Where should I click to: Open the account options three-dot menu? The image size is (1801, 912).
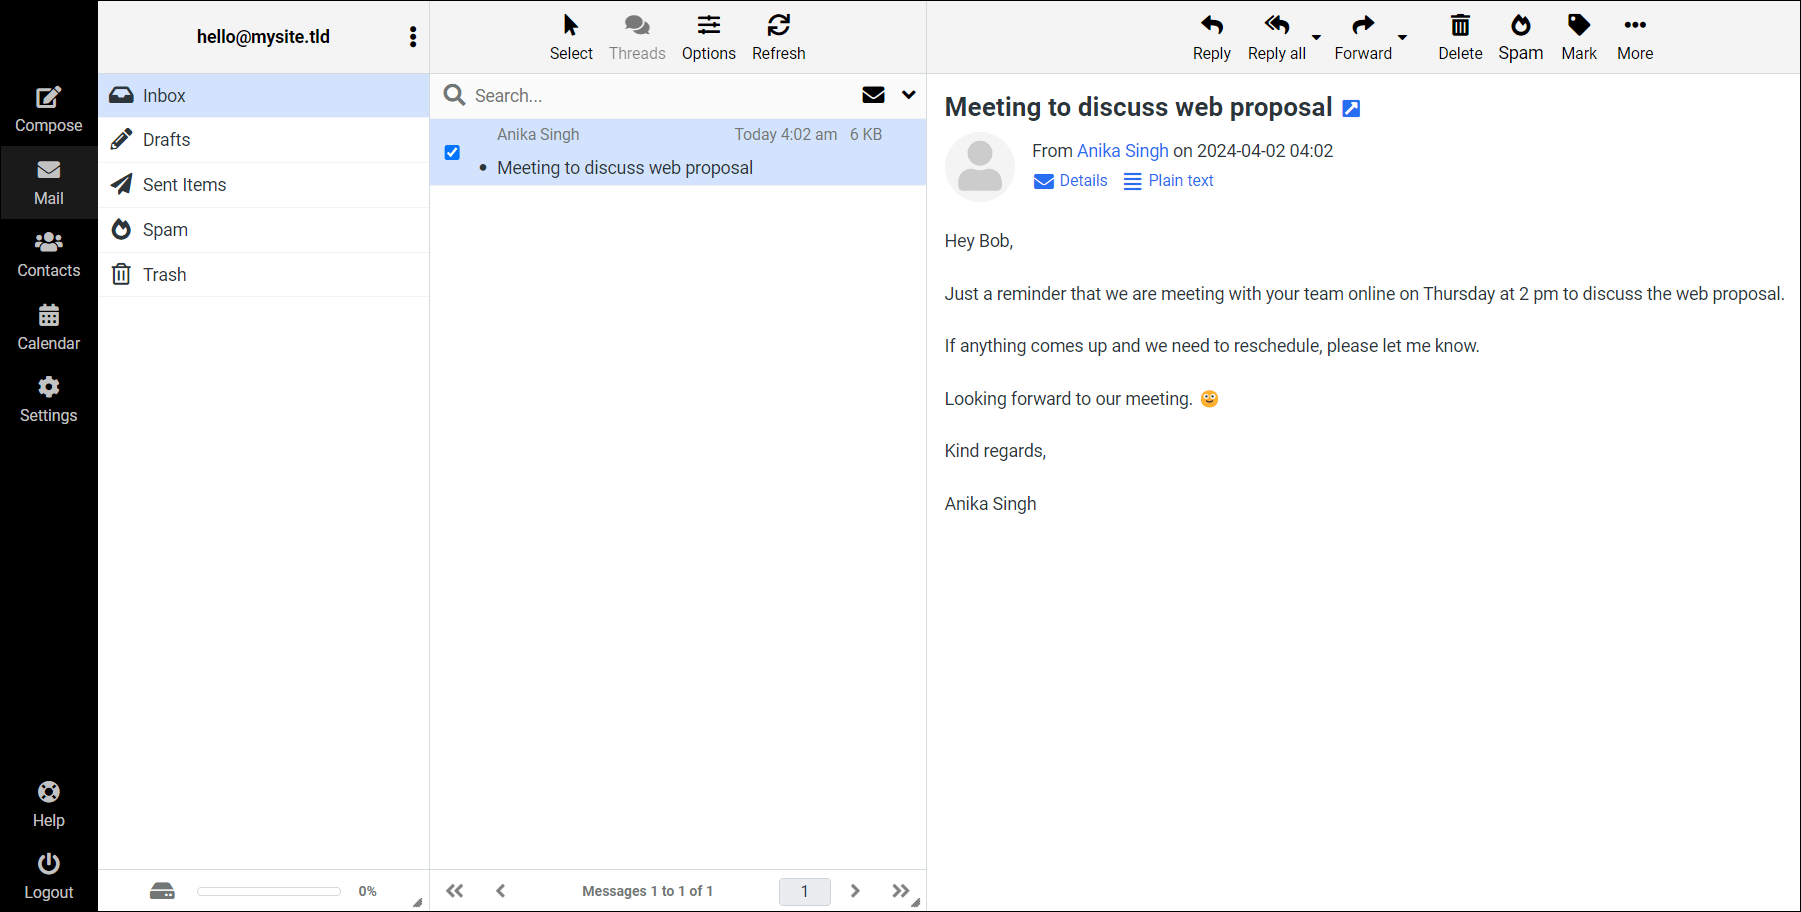413,36
